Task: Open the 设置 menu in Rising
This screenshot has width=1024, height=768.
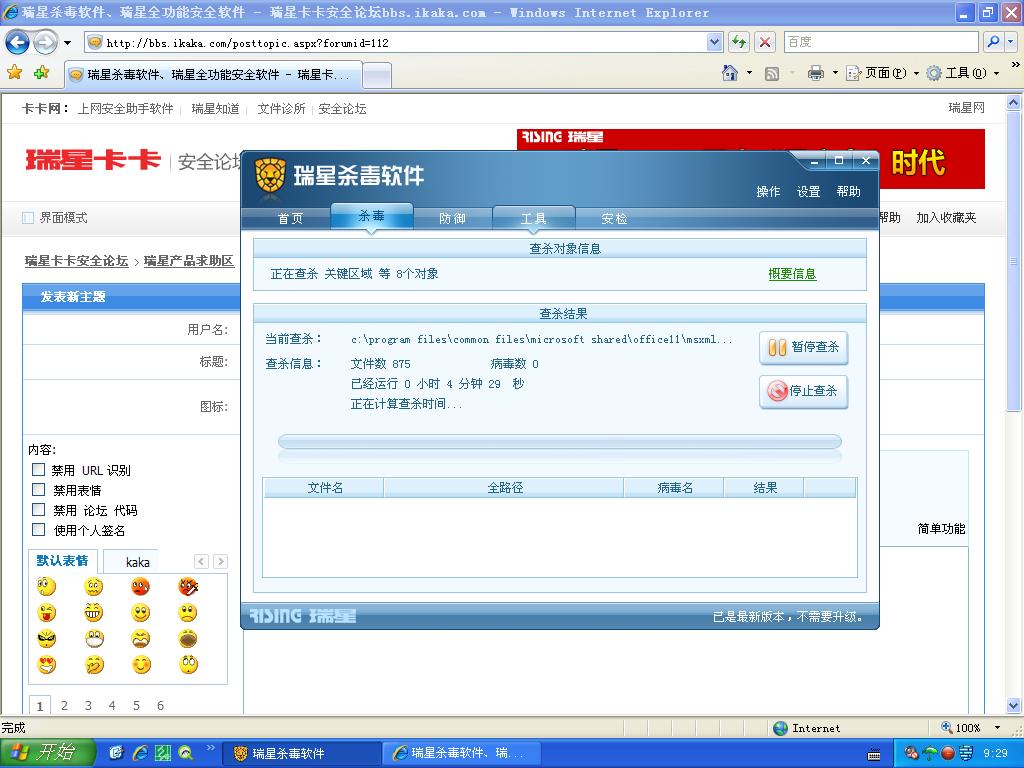Action: pyautogui.click(x=808, y=191)
